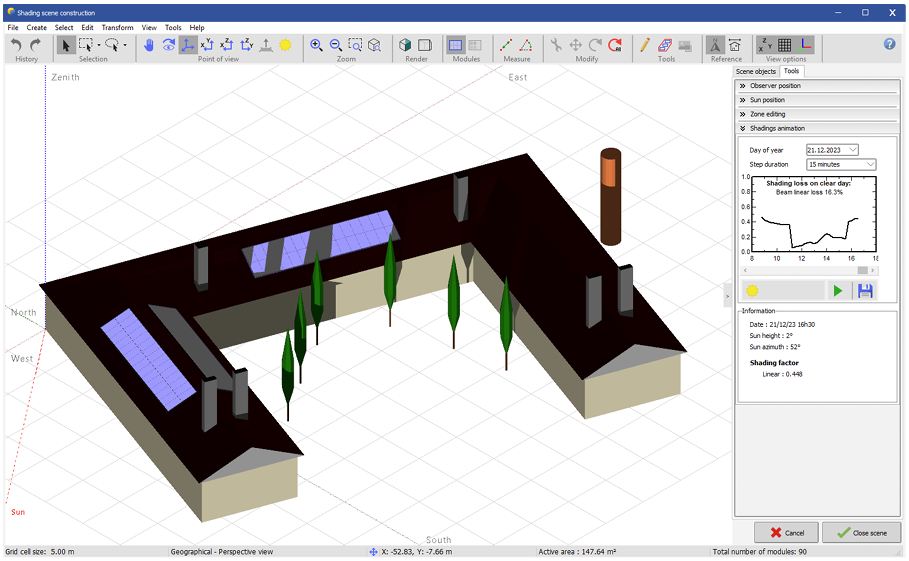Toggle the grid display in View options

pos(785,45)
